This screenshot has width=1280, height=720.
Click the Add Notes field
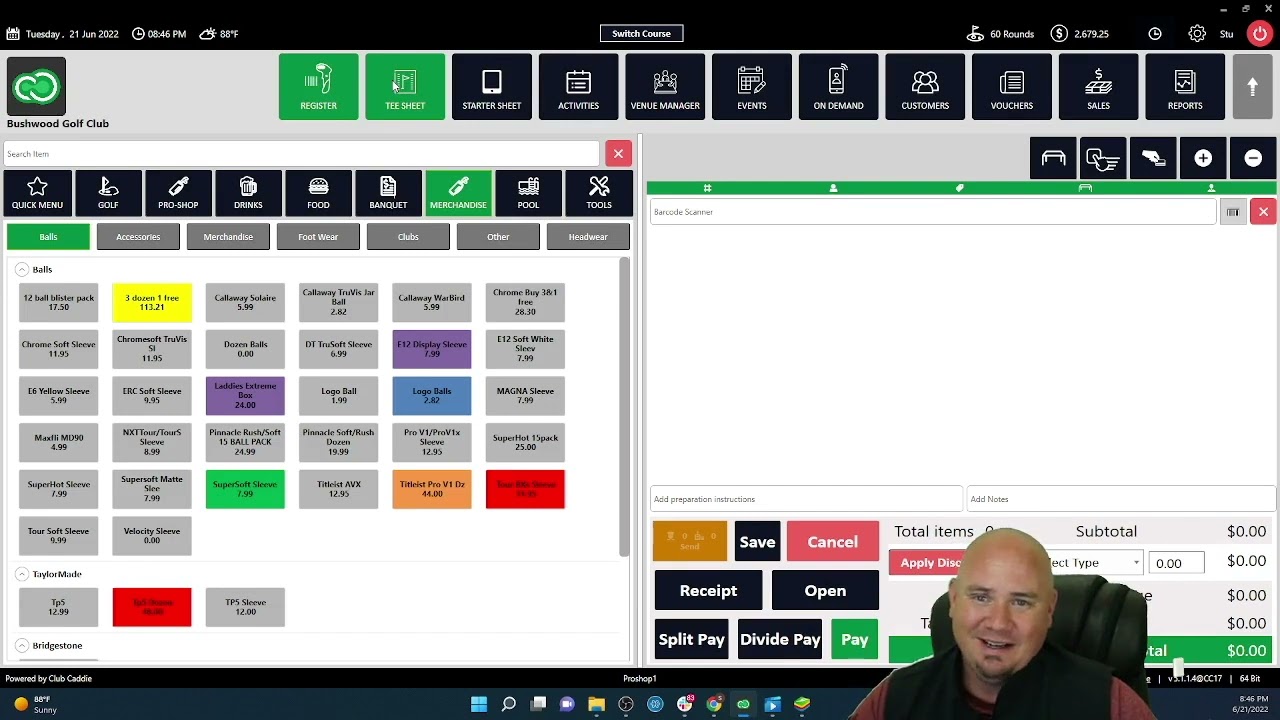(x=1120, y=499)
